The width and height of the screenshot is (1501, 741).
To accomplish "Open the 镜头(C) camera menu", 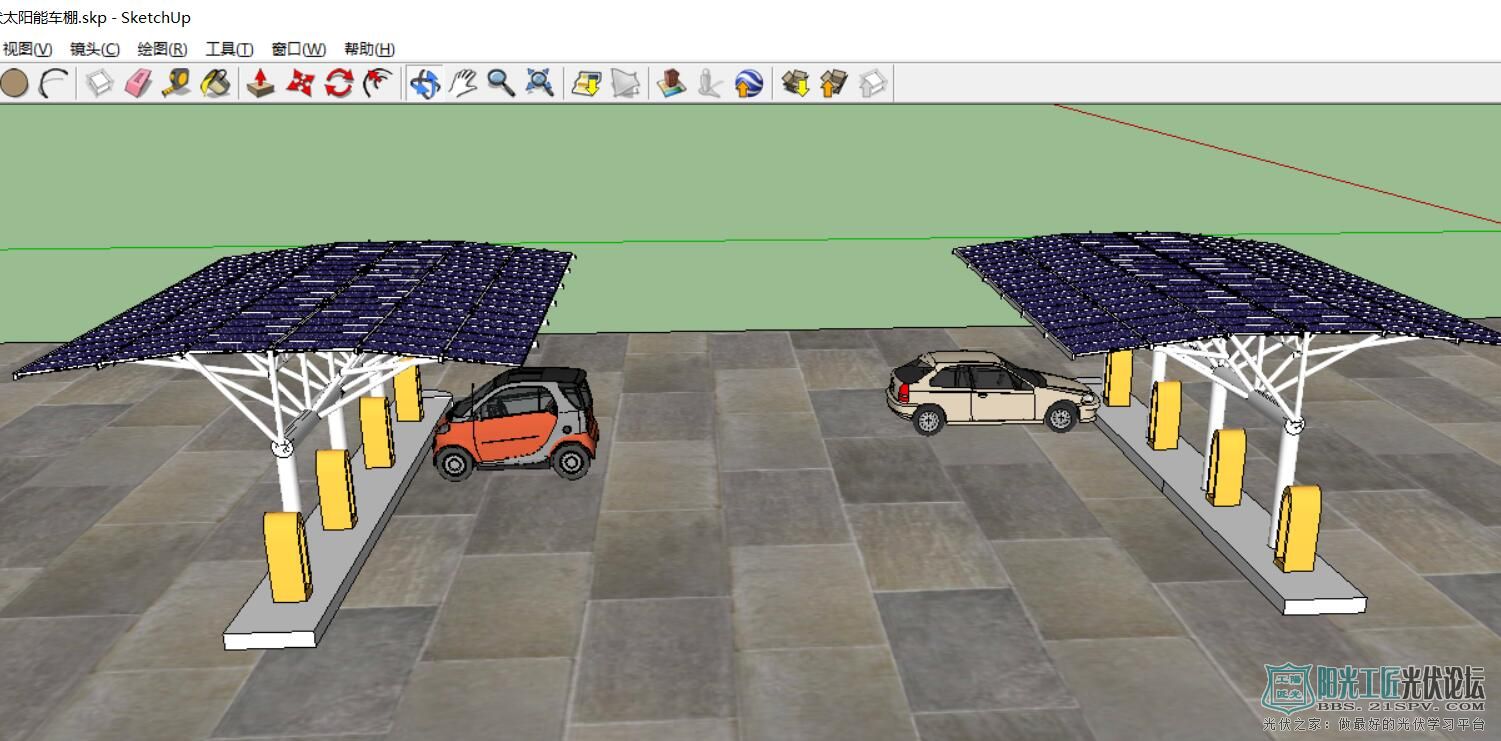I will 95,49.
